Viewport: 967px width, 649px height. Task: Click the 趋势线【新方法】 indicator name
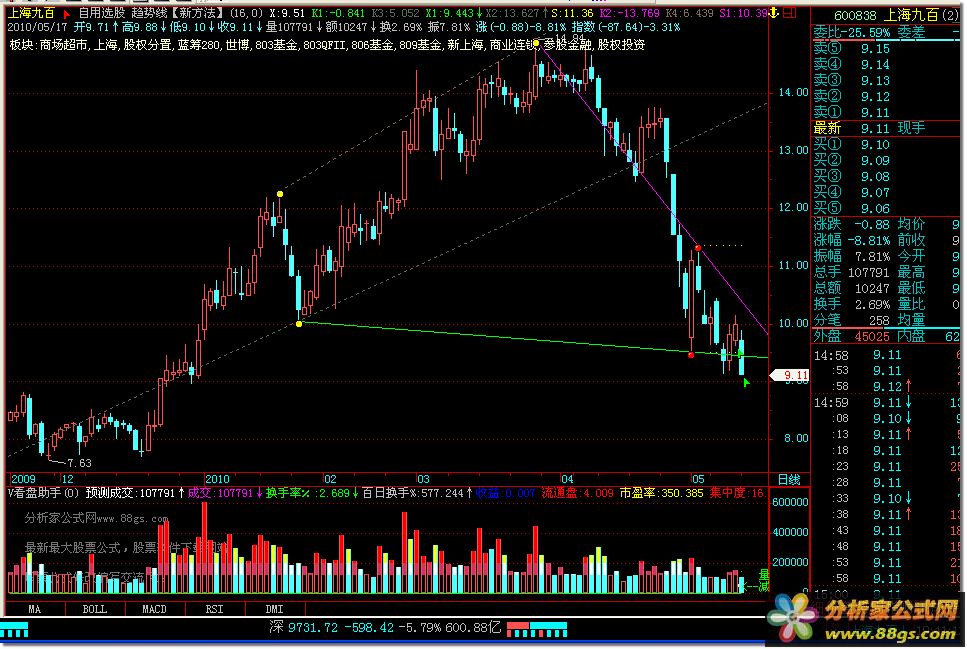178,13
